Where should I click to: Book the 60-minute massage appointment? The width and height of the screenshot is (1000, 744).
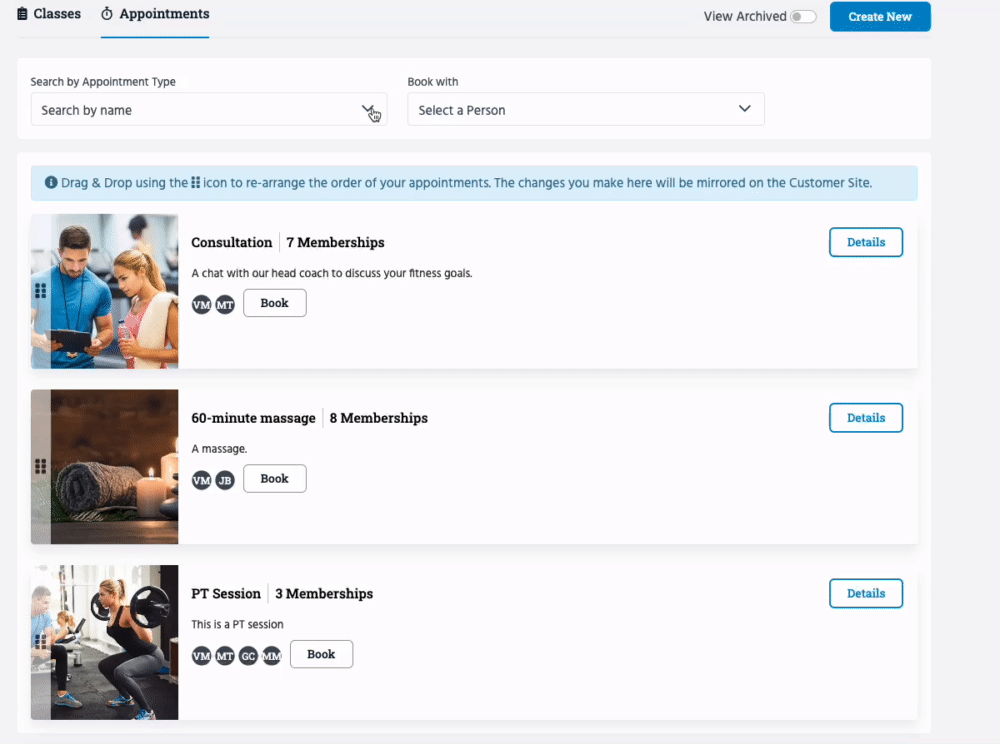[x=274, y=479]
